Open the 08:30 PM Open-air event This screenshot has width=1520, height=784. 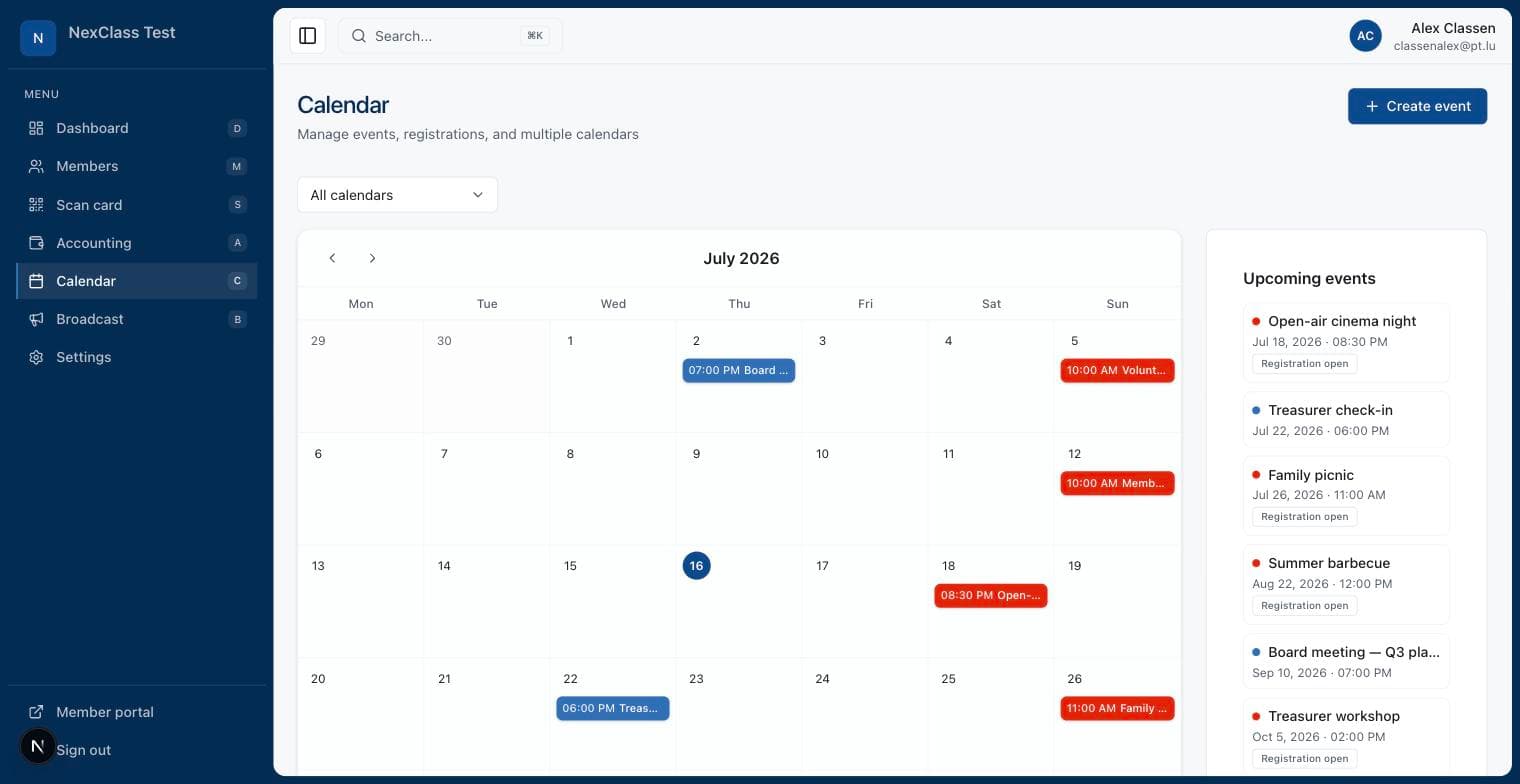coord(991,595)
